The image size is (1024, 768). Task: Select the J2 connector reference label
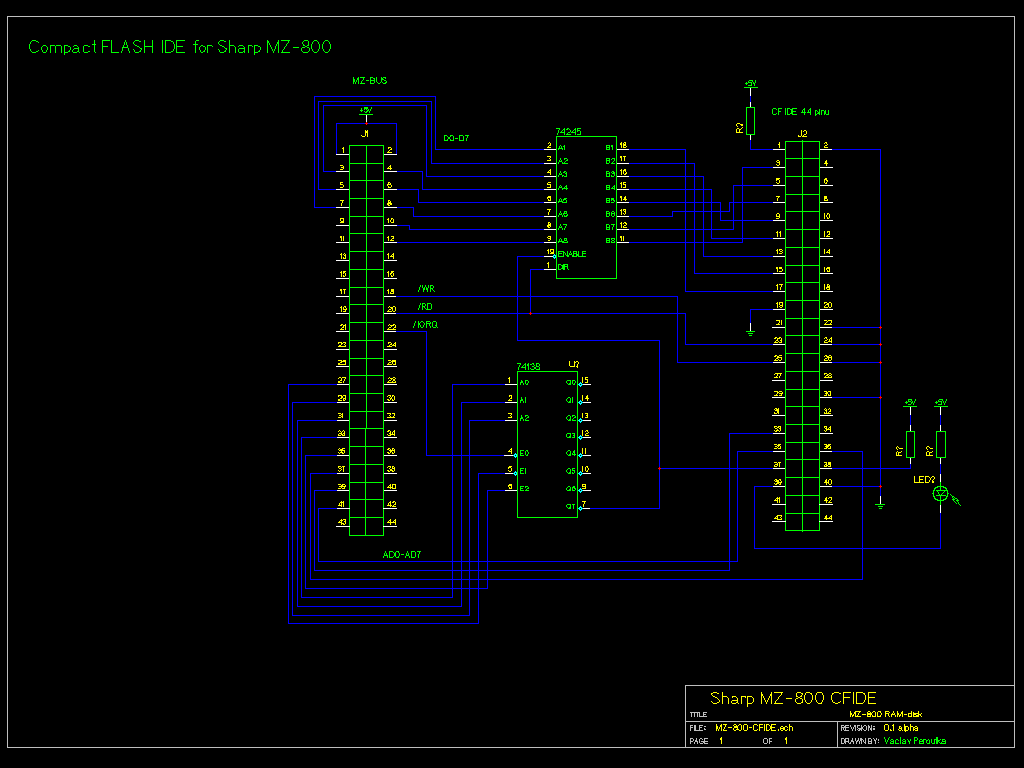click(802, 133)
